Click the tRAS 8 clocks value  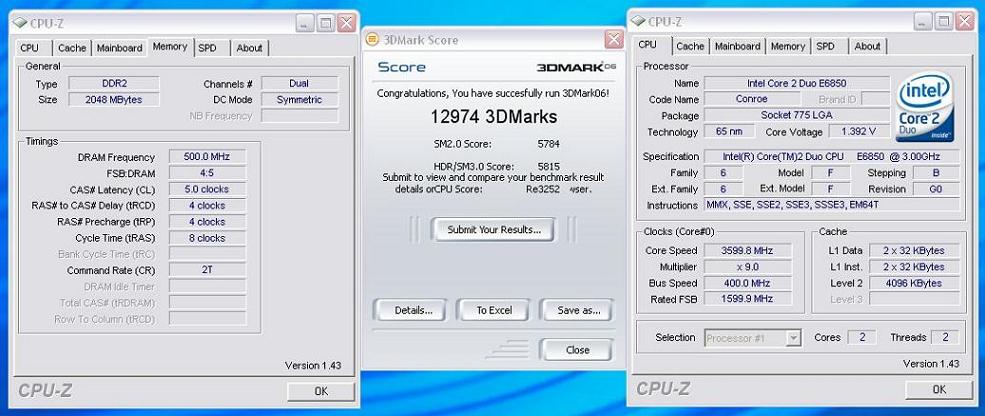(x=207, y=238)
